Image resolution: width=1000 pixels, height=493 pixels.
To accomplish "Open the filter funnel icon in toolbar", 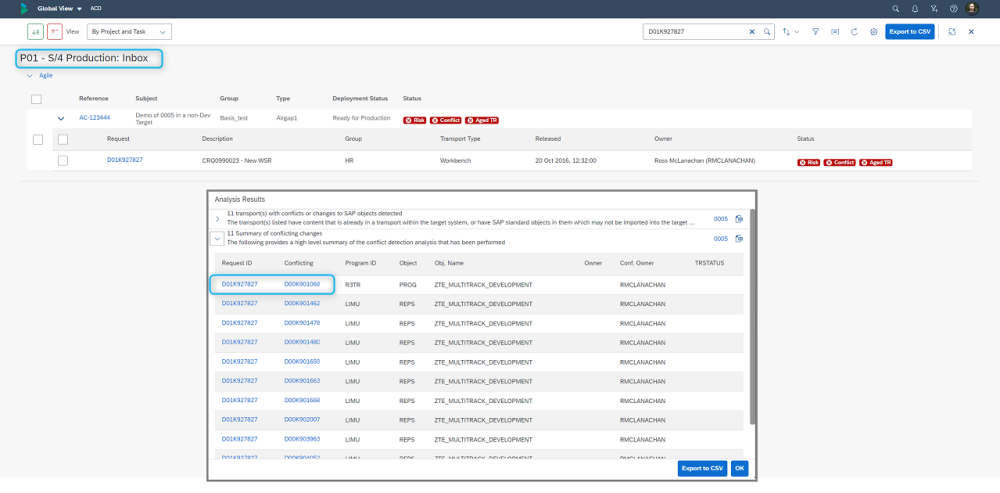I will pyautogui.click(x=816, y=32).
